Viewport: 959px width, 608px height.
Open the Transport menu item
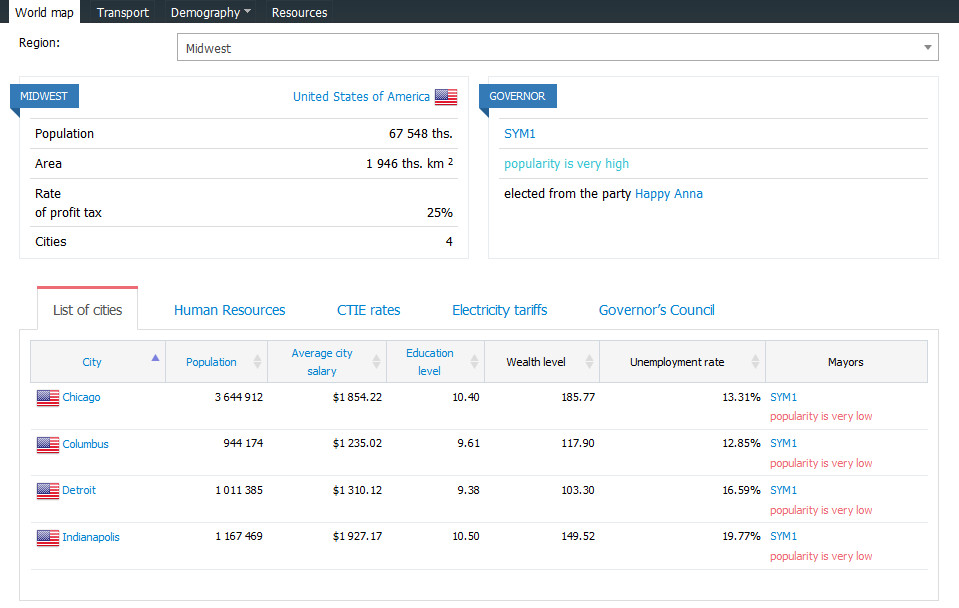[x=123, y=12]
